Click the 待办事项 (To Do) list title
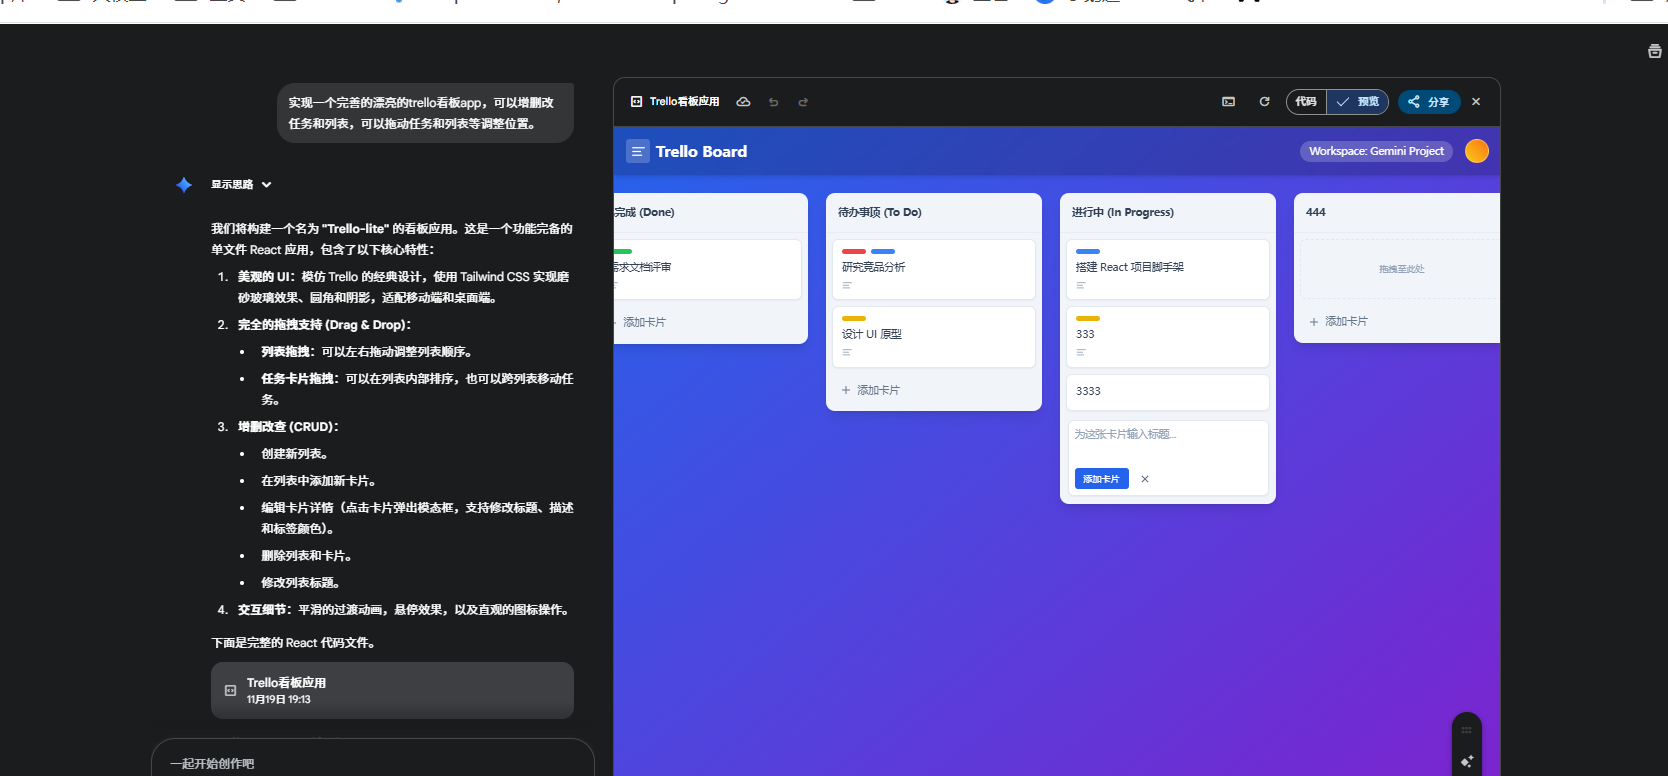Screen dimensions: 1668x776 880,212
